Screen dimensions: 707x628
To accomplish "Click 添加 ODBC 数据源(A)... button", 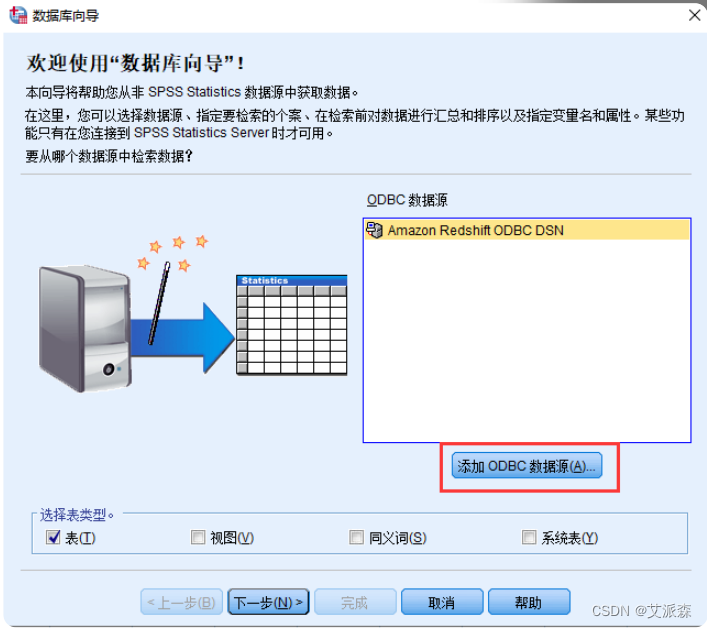I will click(x=527, y=466).
